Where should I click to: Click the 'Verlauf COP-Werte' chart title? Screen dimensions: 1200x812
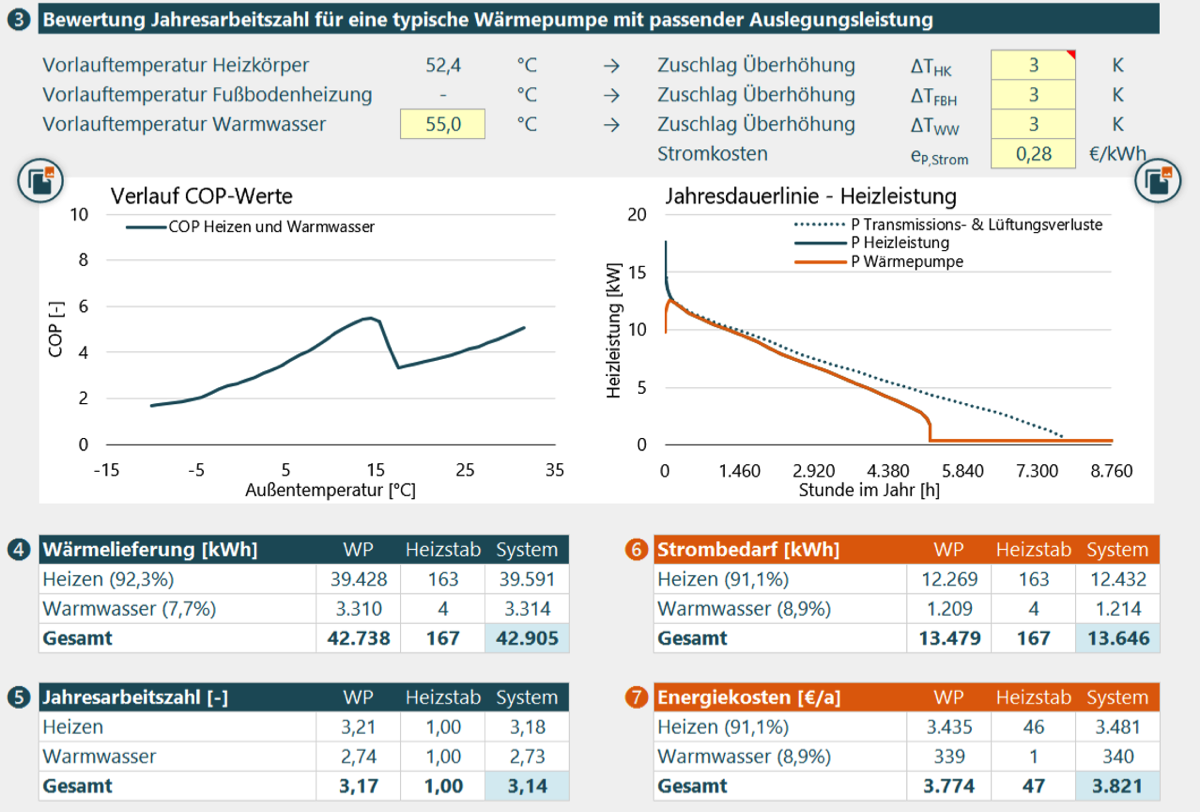pyautogui.click(x=201, y=196)
